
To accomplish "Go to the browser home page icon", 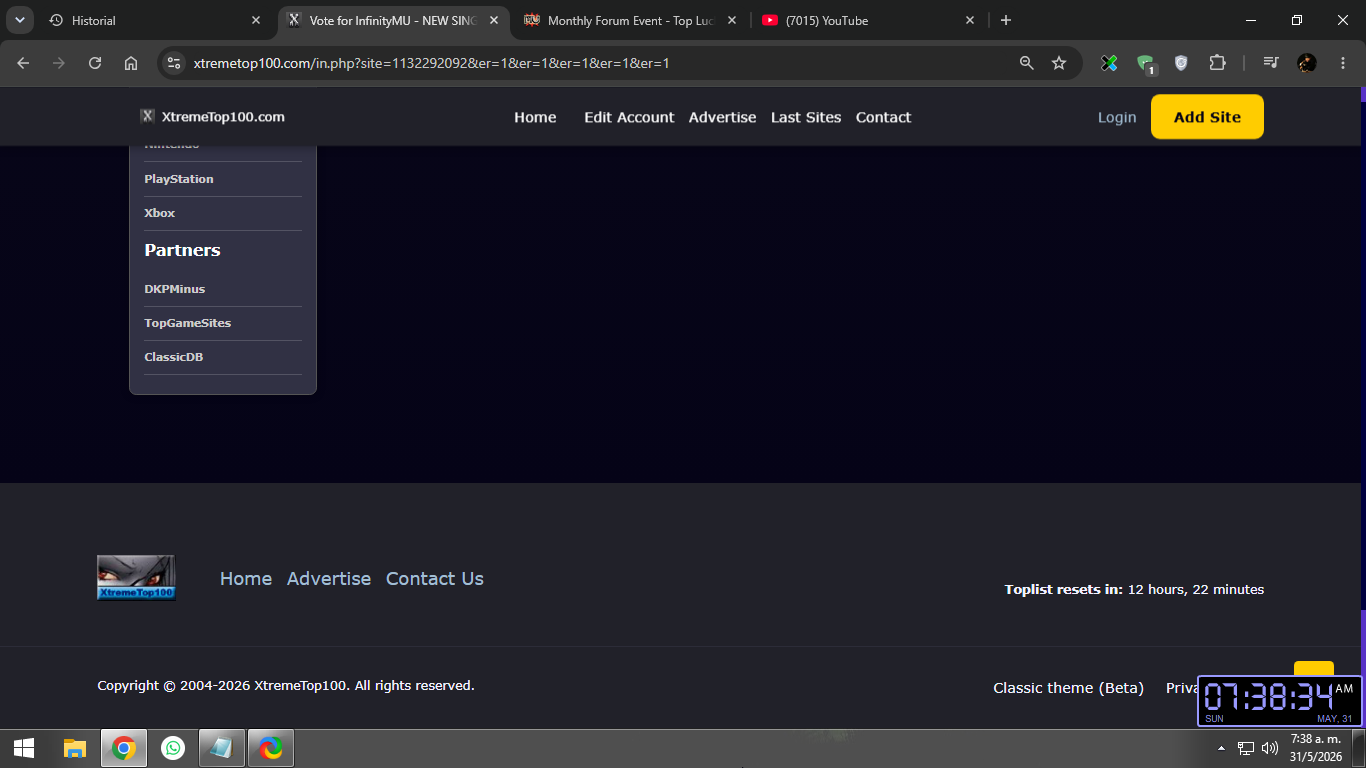I will click(x=131, y=63).
